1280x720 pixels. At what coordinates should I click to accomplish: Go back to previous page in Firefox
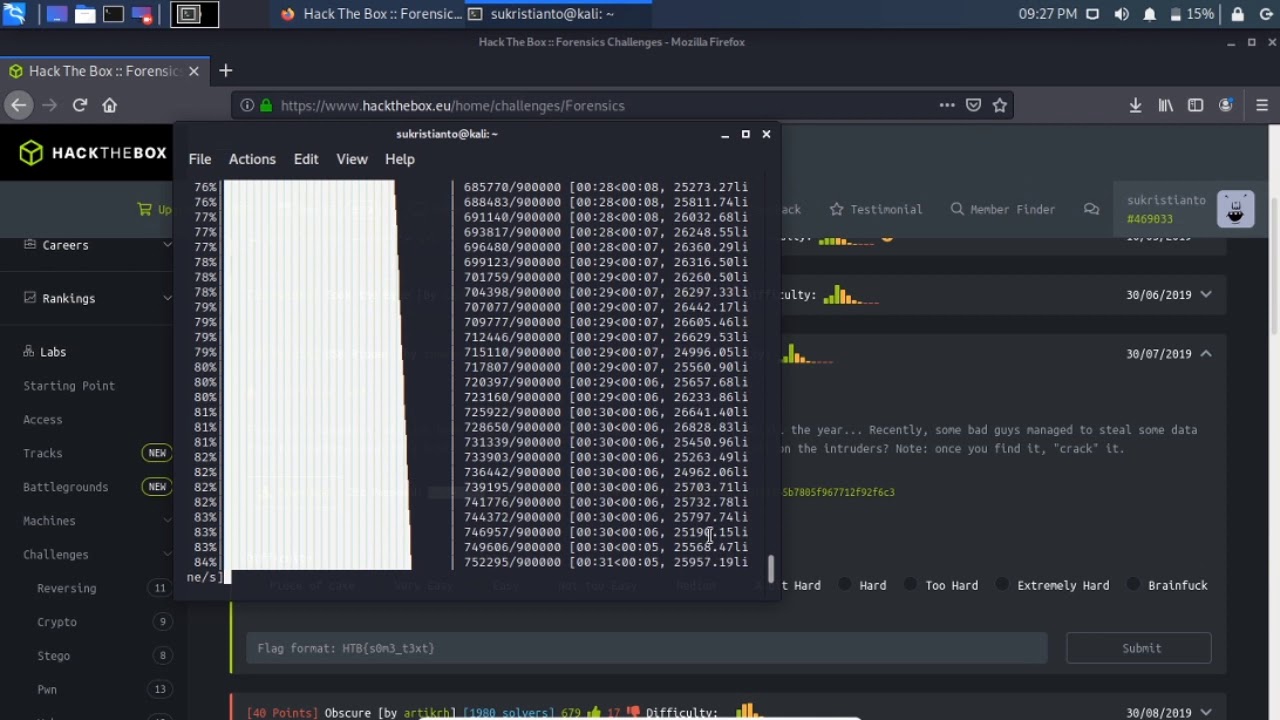tap(18, 105)
